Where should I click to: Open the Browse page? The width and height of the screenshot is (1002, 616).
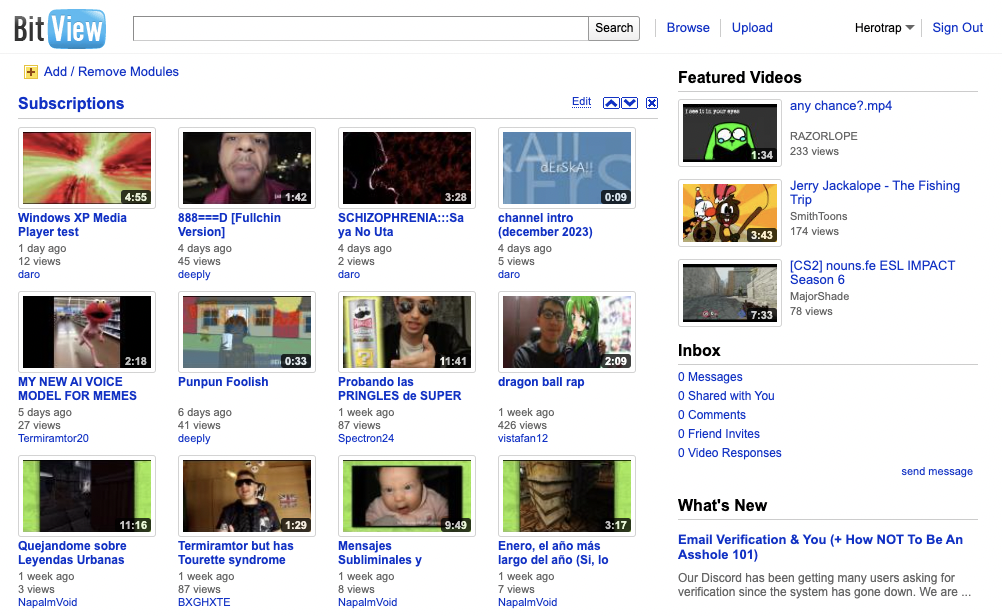(688, 28)
